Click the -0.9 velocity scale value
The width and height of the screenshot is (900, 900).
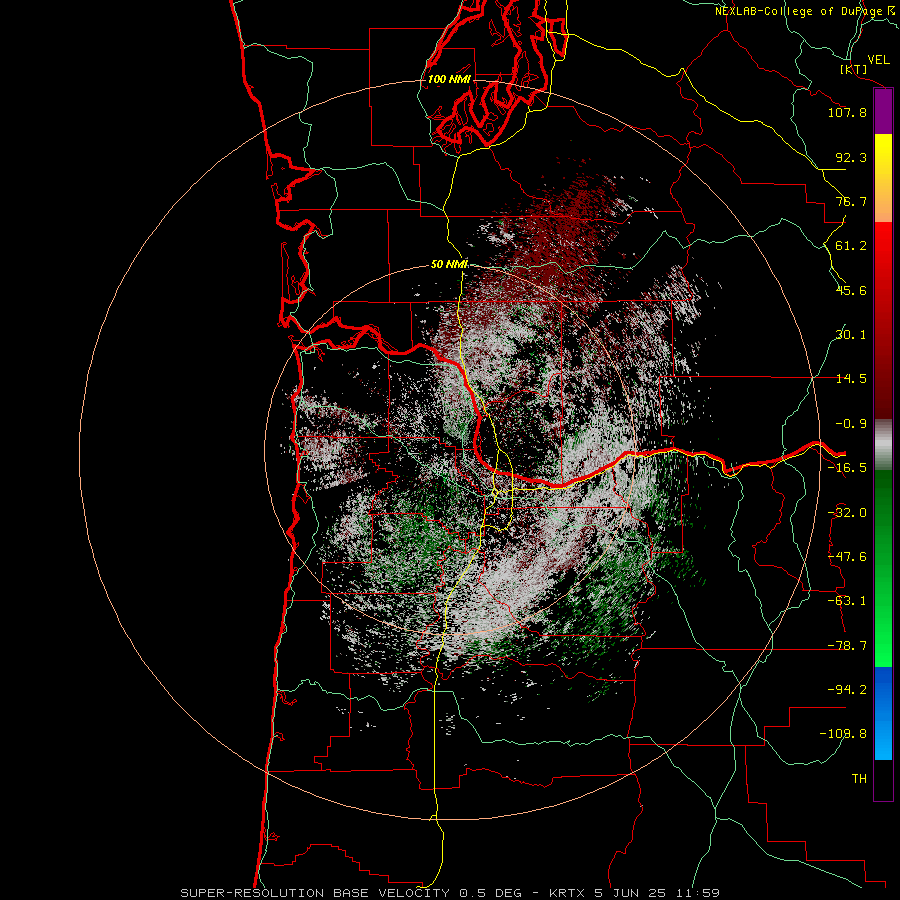tap(851, 424)
